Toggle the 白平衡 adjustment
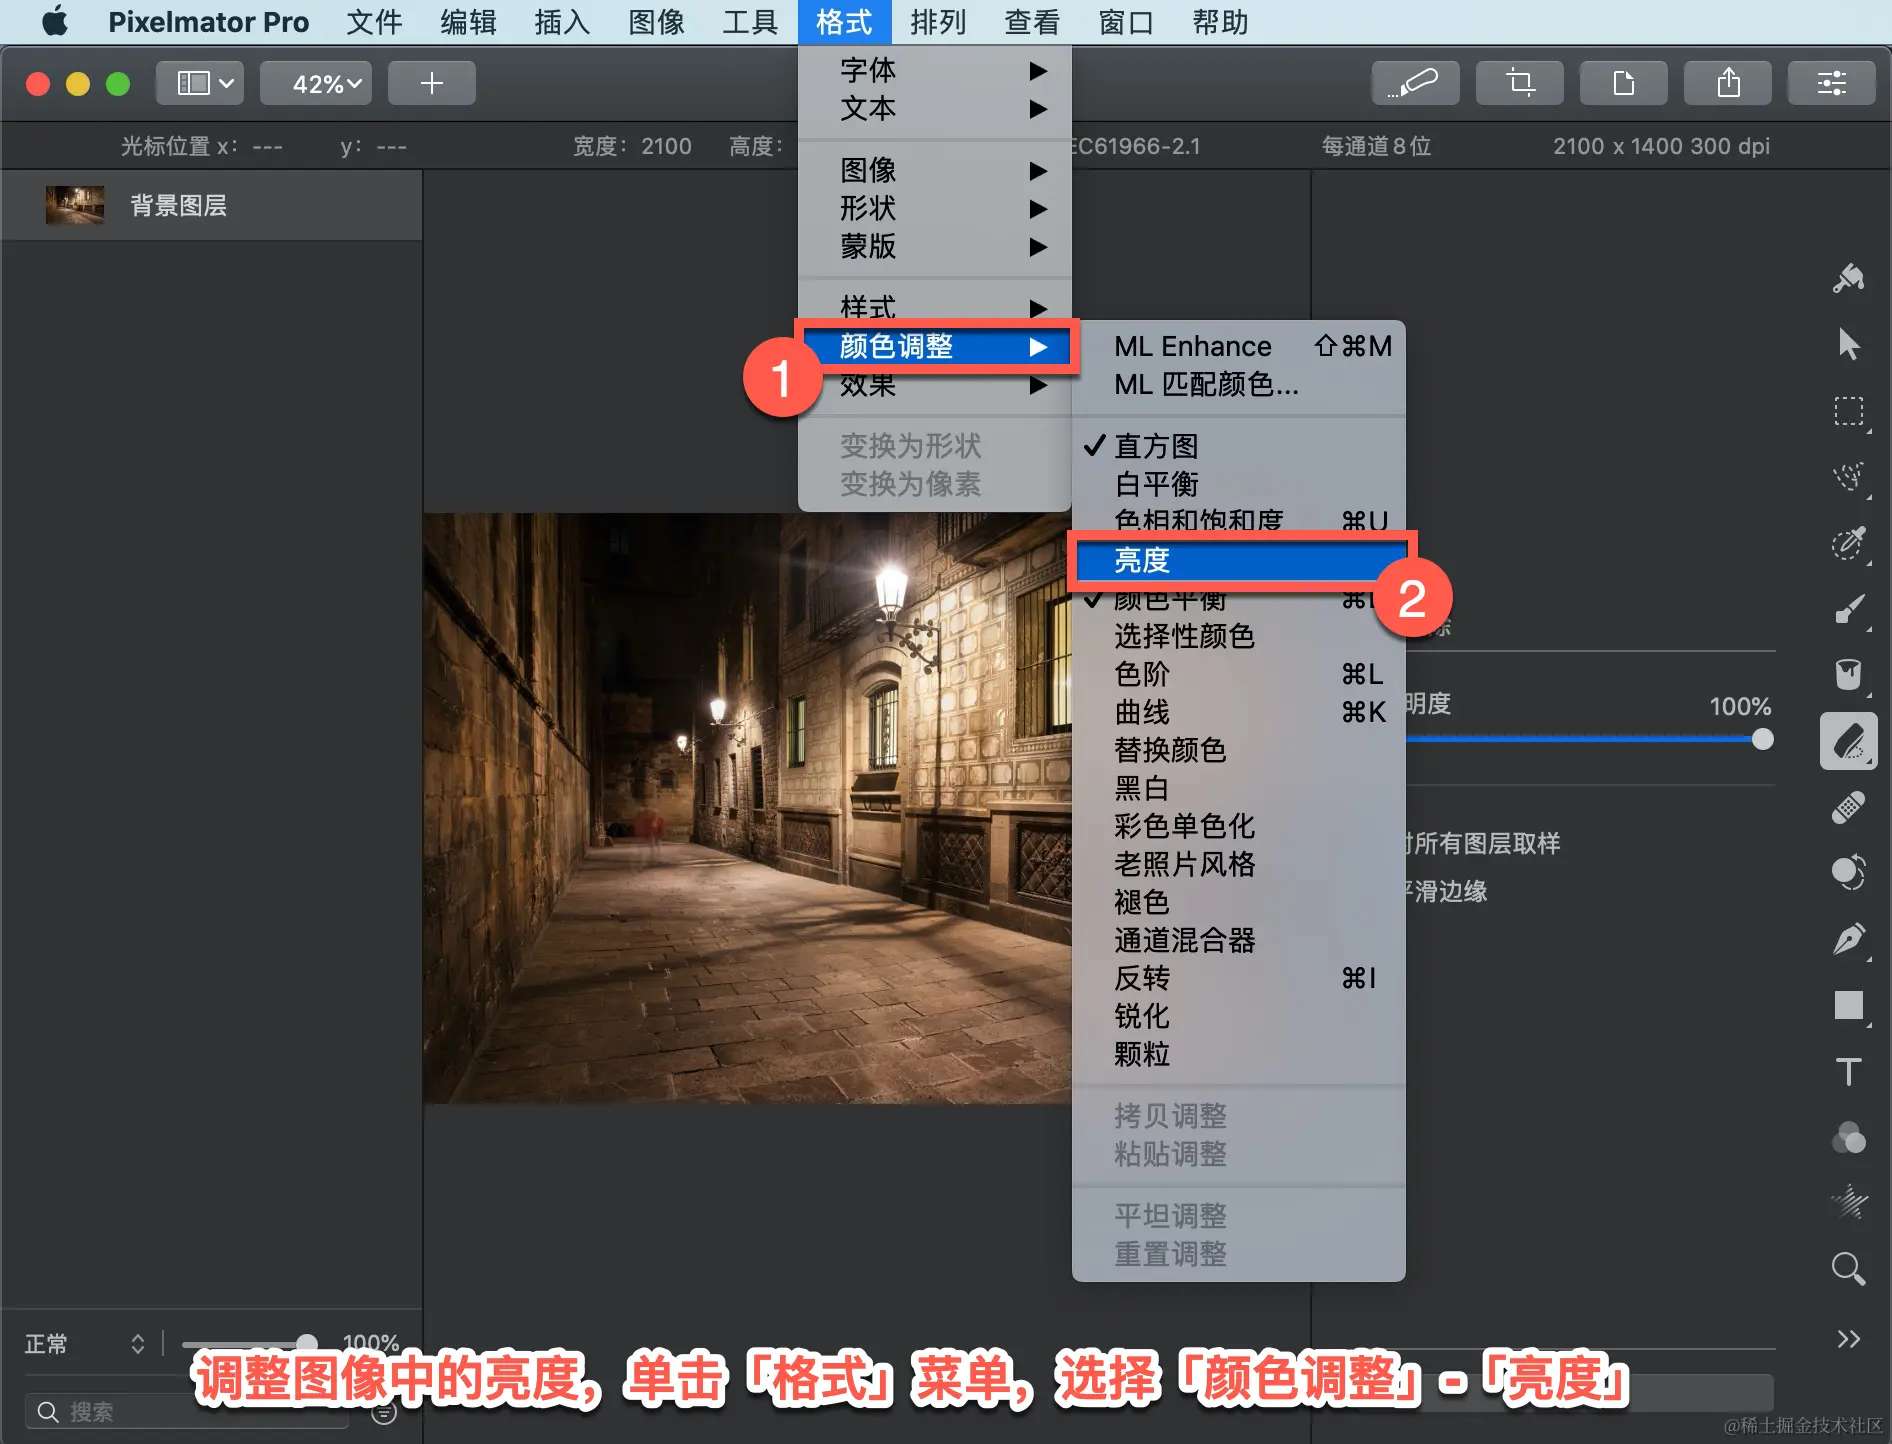The height and width of the screenshot is (1444, 1892). [1238, 484]
